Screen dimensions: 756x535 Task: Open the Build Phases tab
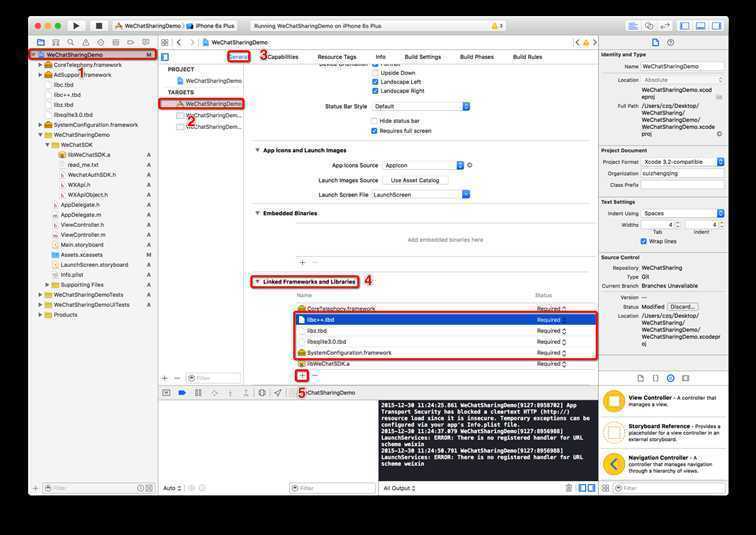coord(477,57)
